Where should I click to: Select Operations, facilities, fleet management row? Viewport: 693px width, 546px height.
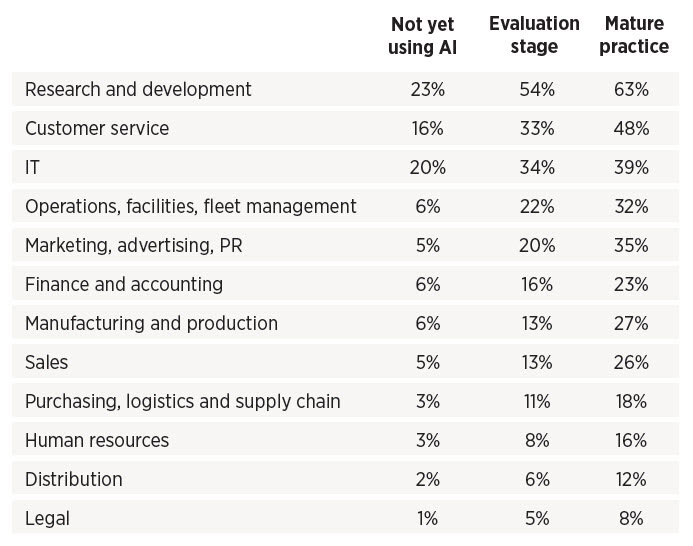click(190, 207)
